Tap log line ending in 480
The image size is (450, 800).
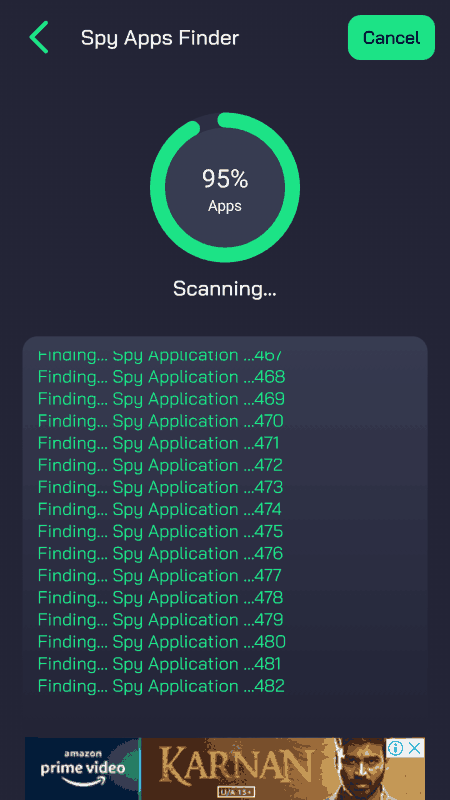pyautogui.click(x=162, y=642)
